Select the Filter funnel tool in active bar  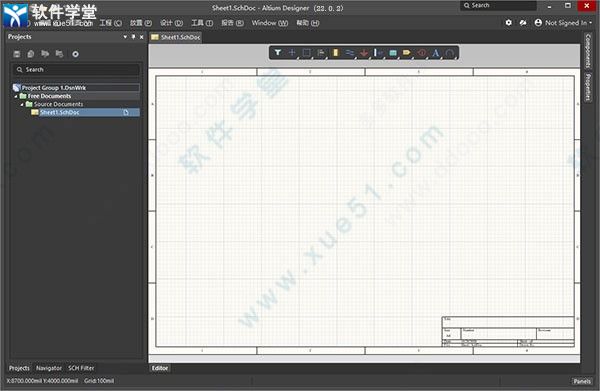pyautogui.click(x=278, y=53)
